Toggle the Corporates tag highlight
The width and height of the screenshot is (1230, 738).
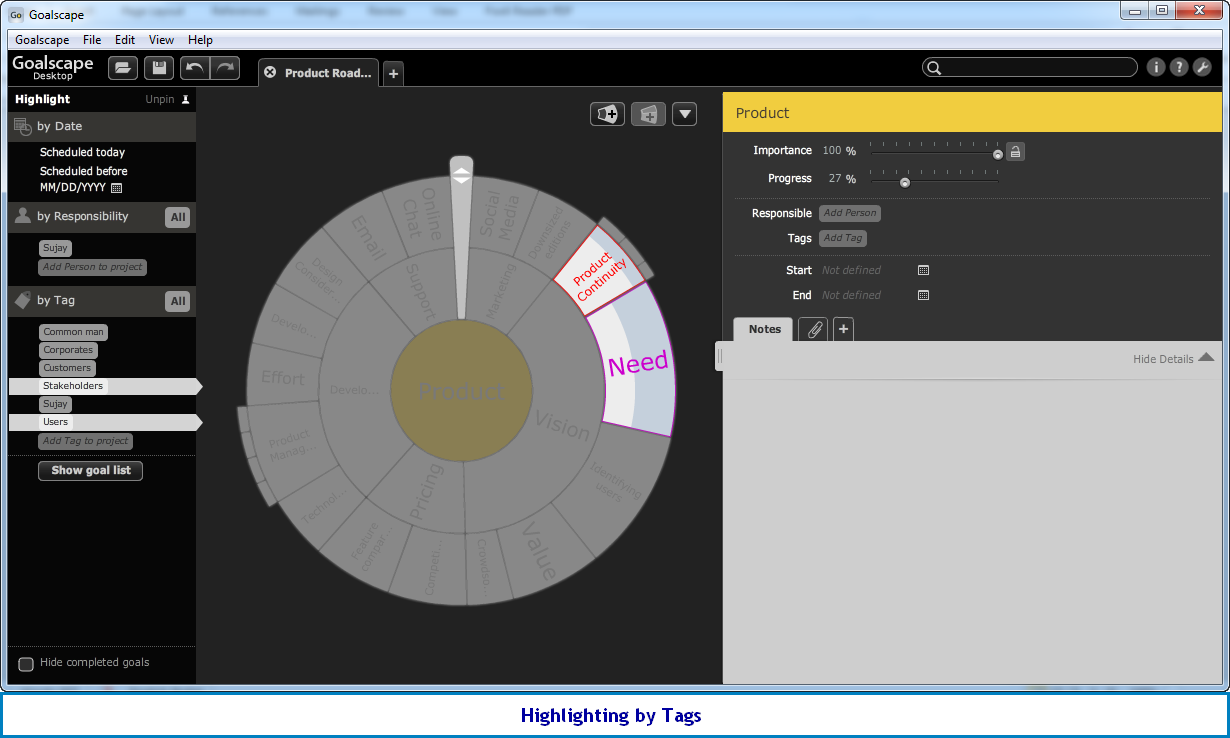[x=68, y=350]
